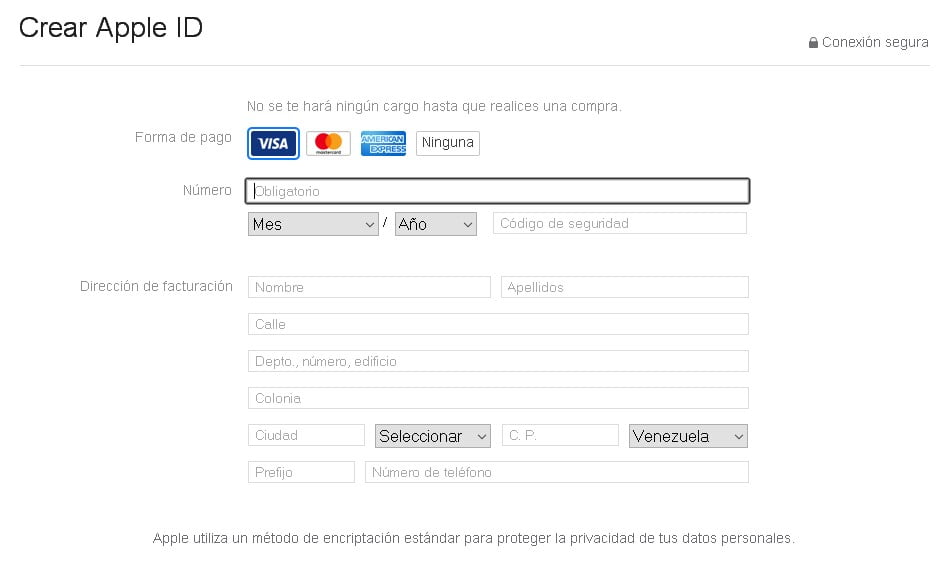
Task: Click the Código de seguridad field
Action: [x=620, y=223]
